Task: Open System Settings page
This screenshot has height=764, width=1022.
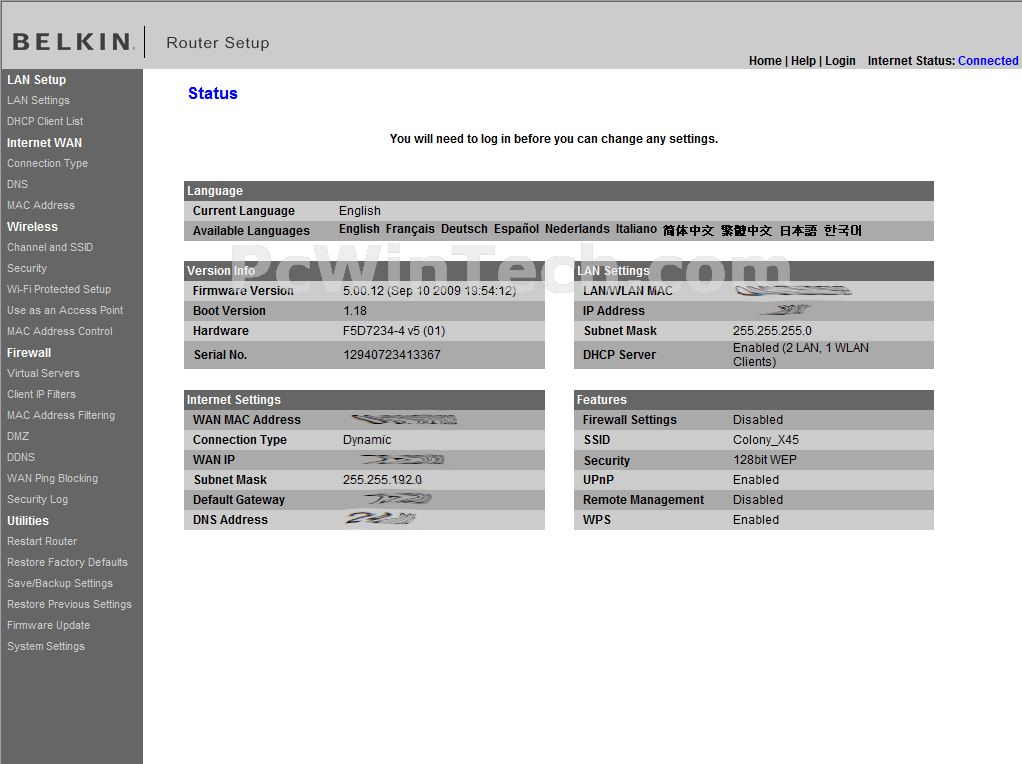Action: coord(46,647)
